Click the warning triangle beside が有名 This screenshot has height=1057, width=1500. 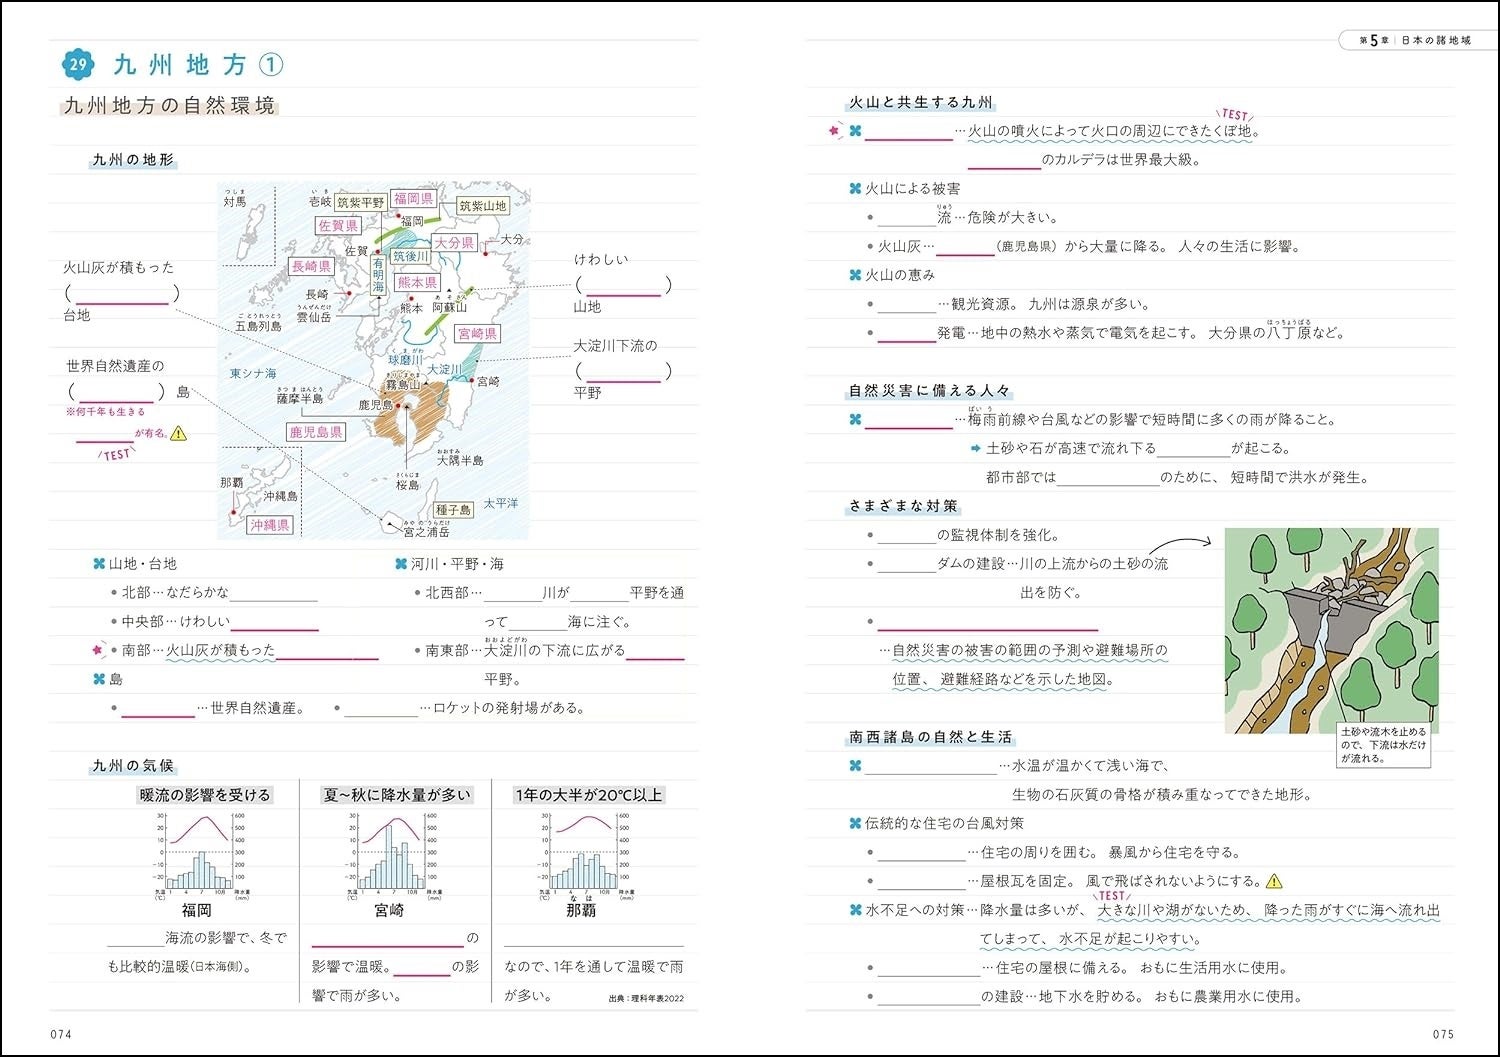(178, 434)
